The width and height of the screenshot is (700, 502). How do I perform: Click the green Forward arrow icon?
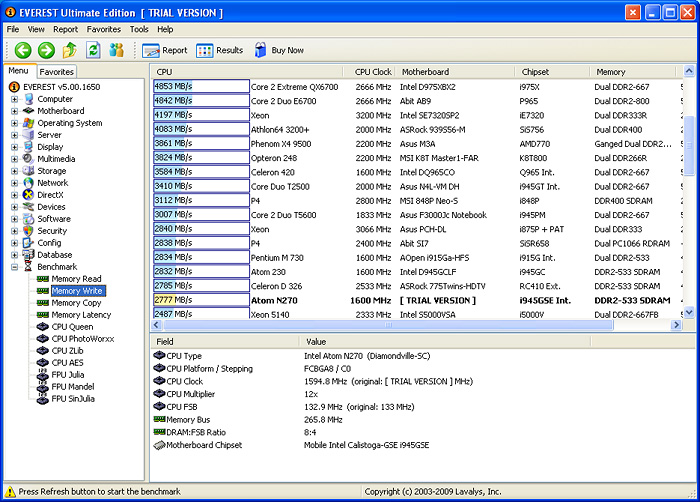pos(46,50)
